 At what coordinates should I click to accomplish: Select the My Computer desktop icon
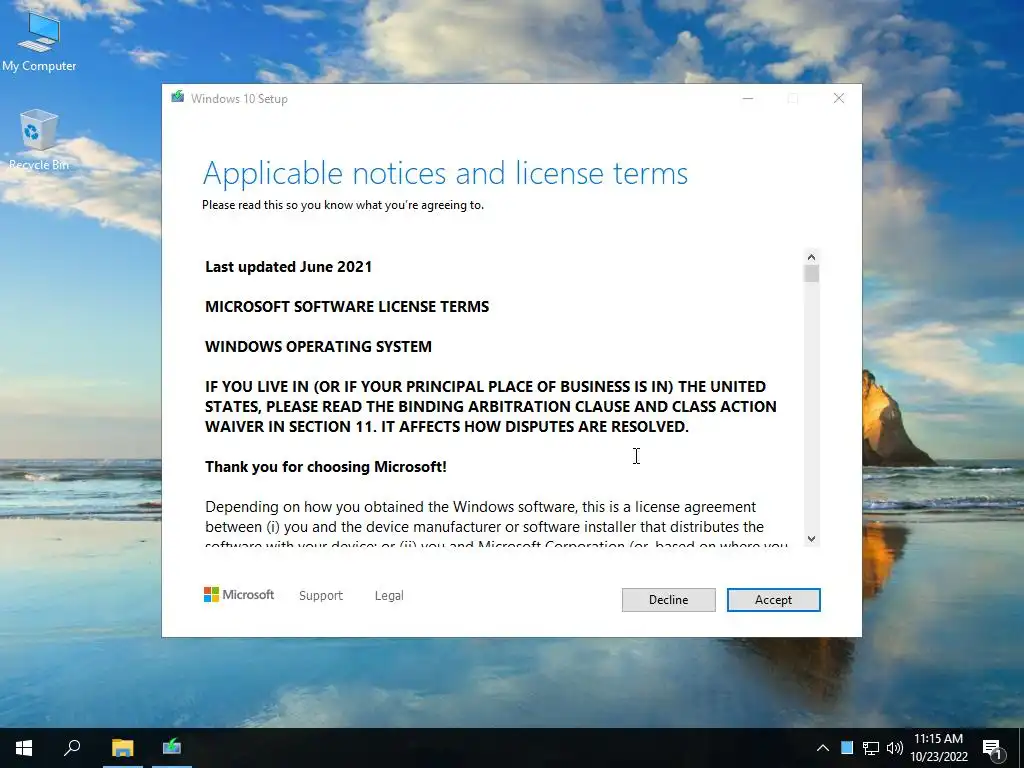point(39,42)
